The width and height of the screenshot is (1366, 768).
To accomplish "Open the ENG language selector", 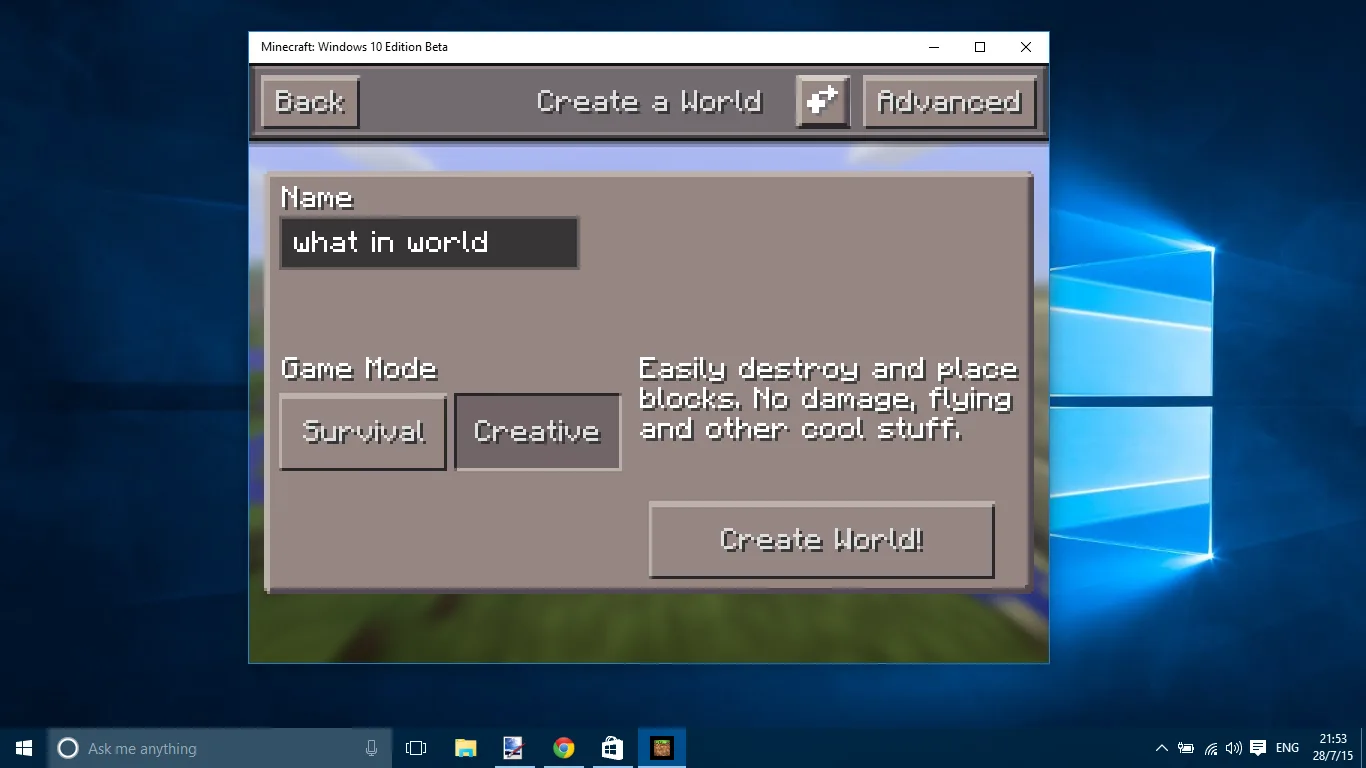I will click(x=1287, y=748).
